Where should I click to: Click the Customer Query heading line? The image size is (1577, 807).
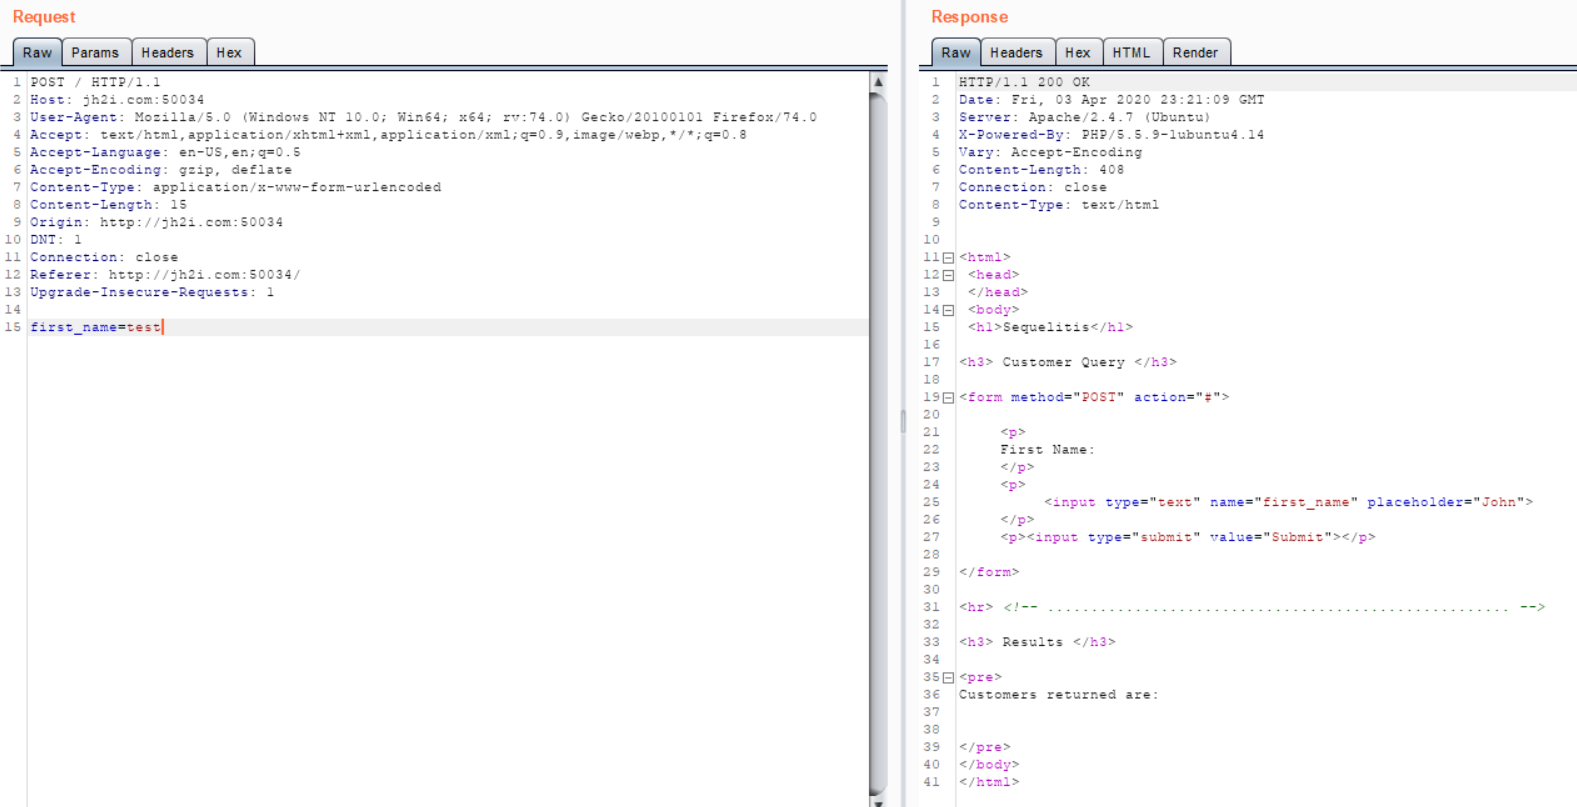(1068, 362)
